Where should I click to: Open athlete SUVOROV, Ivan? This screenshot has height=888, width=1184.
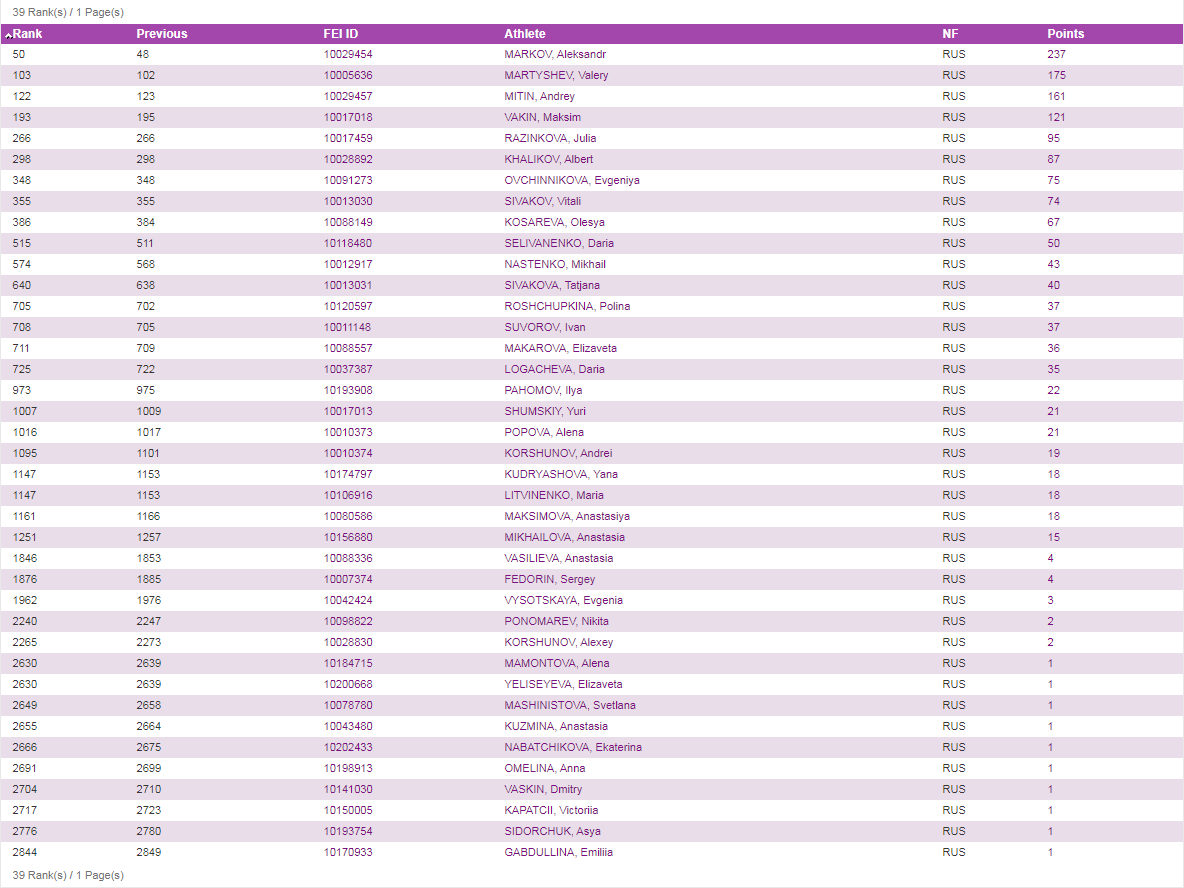[544, 328]
